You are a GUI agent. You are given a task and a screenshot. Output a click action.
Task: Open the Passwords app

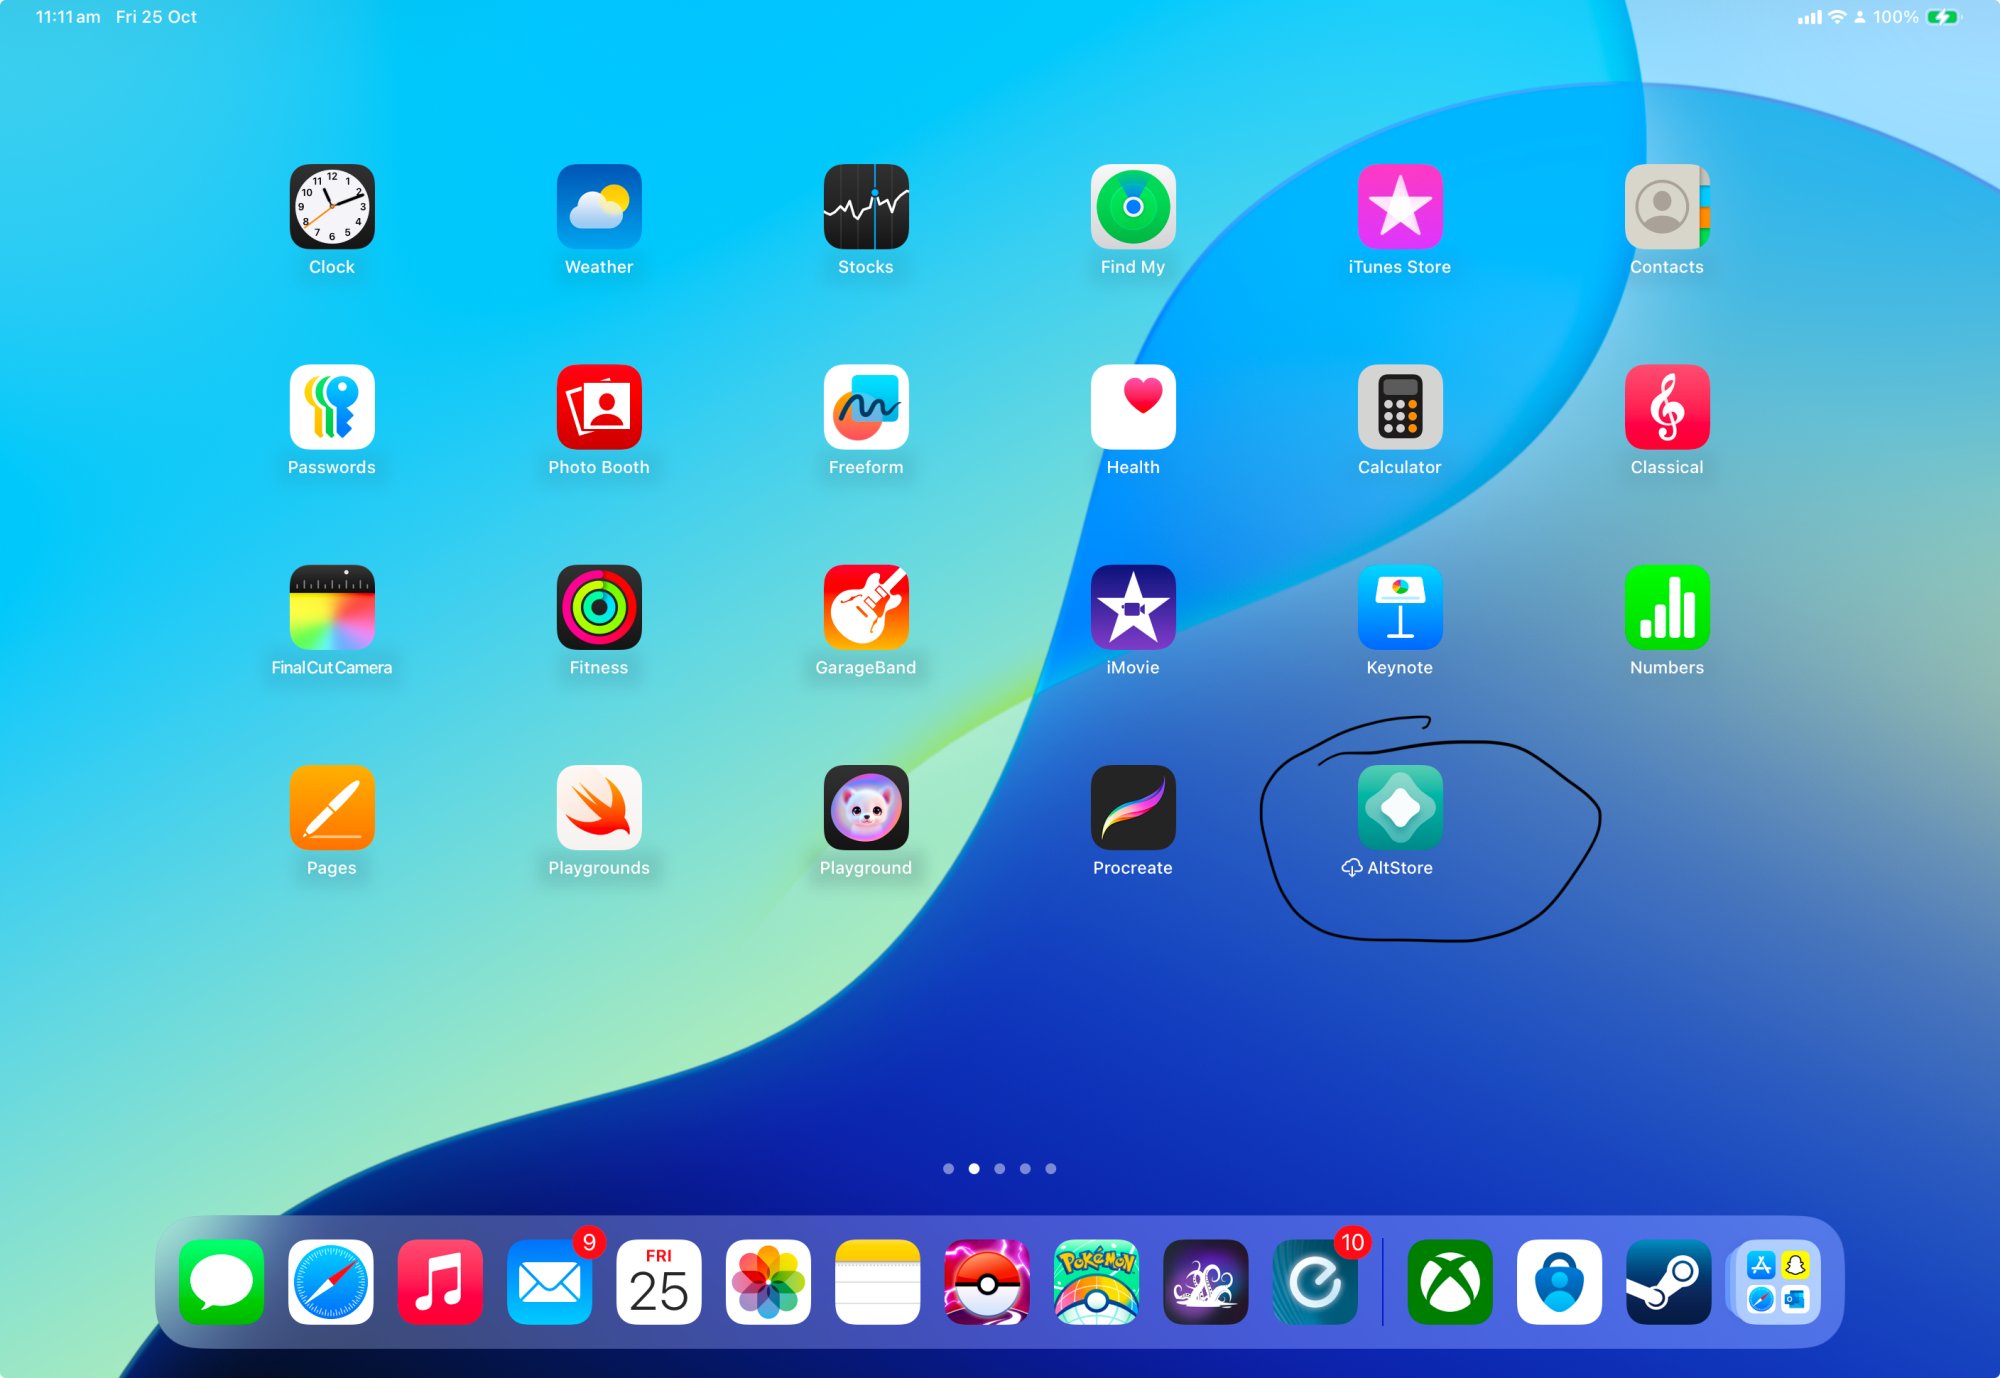pos(331,407)
